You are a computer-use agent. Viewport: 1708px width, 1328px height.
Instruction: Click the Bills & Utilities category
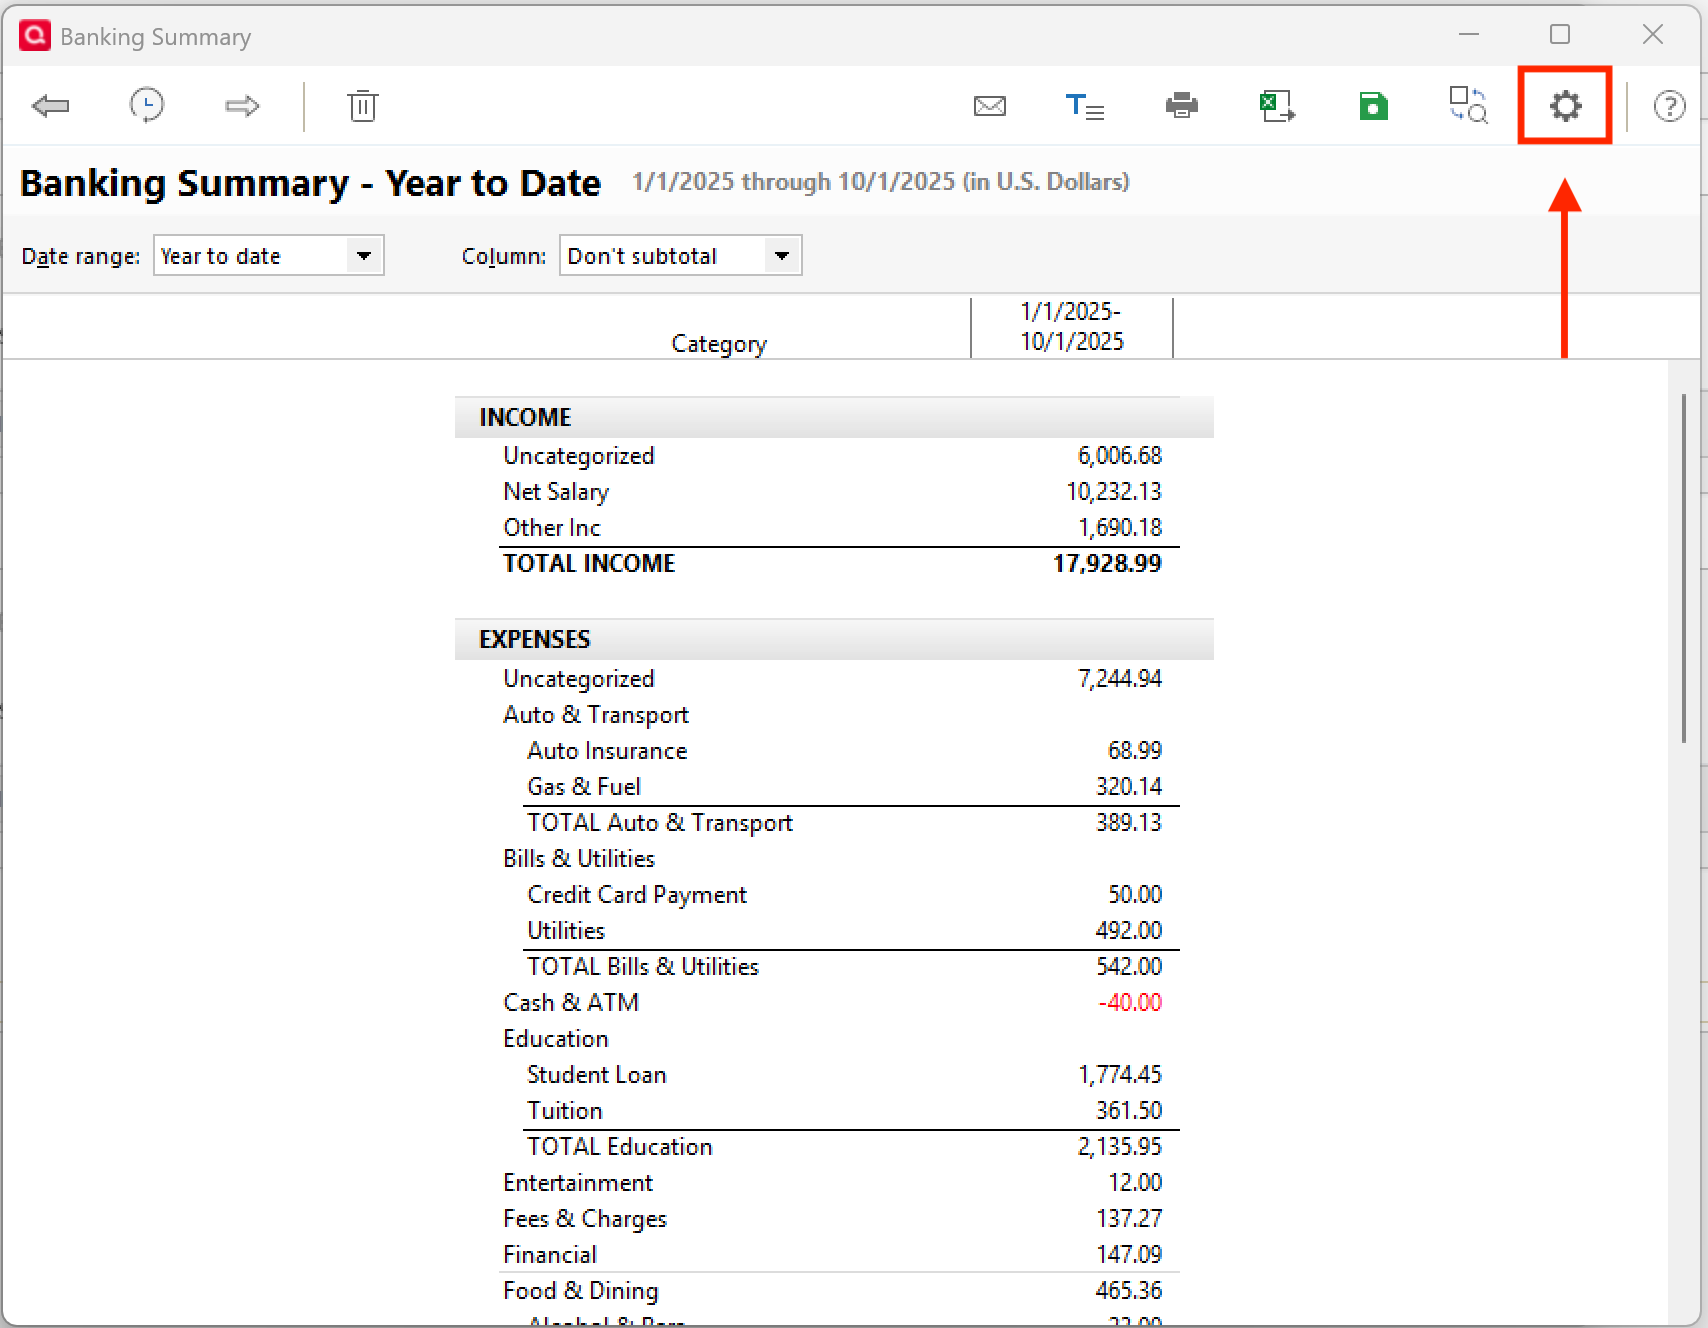click(x=579, y=859)
